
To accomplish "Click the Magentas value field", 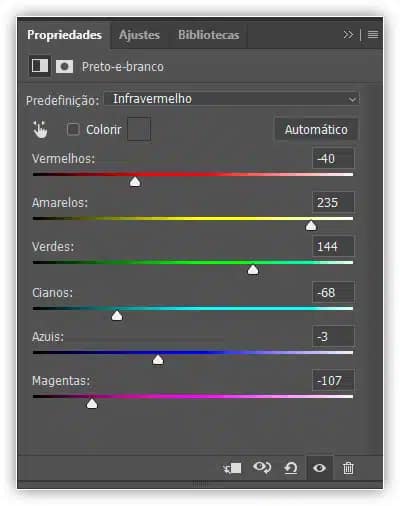I will pyautogui.click(x=333, y=380).
